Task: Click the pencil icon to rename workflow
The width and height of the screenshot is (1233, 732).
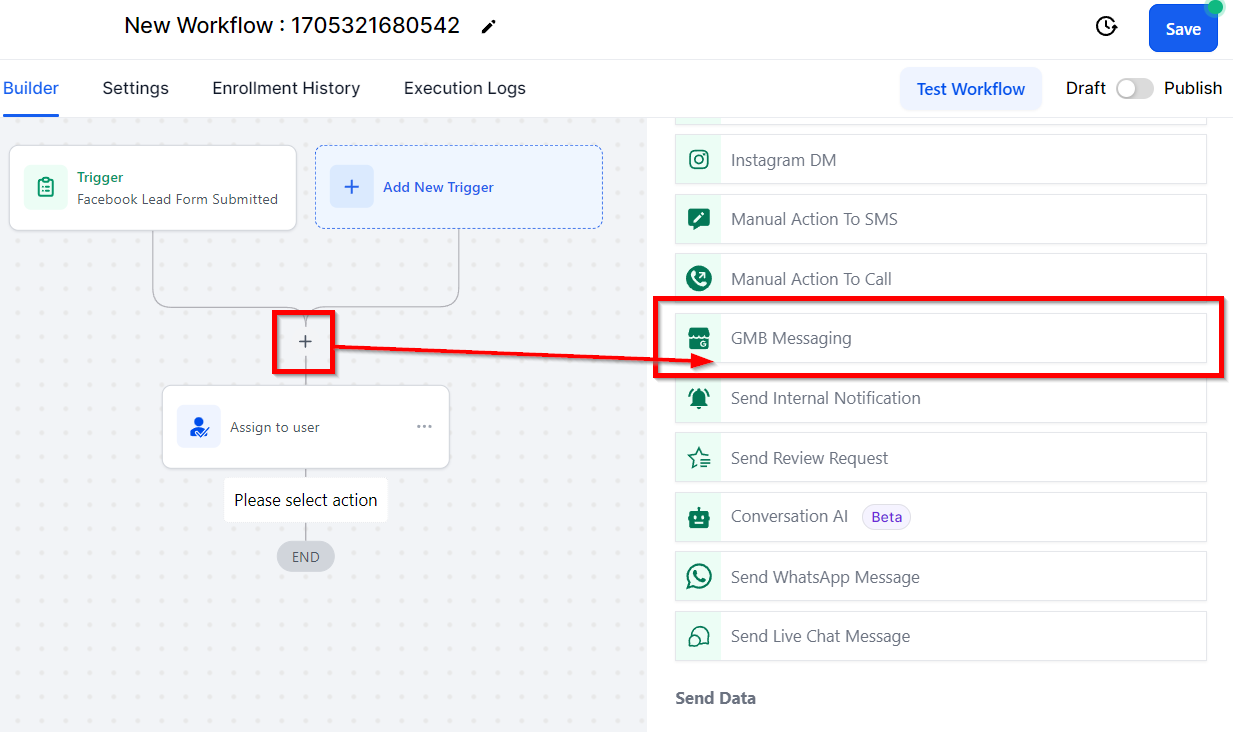Action: (x=488, y=27)
